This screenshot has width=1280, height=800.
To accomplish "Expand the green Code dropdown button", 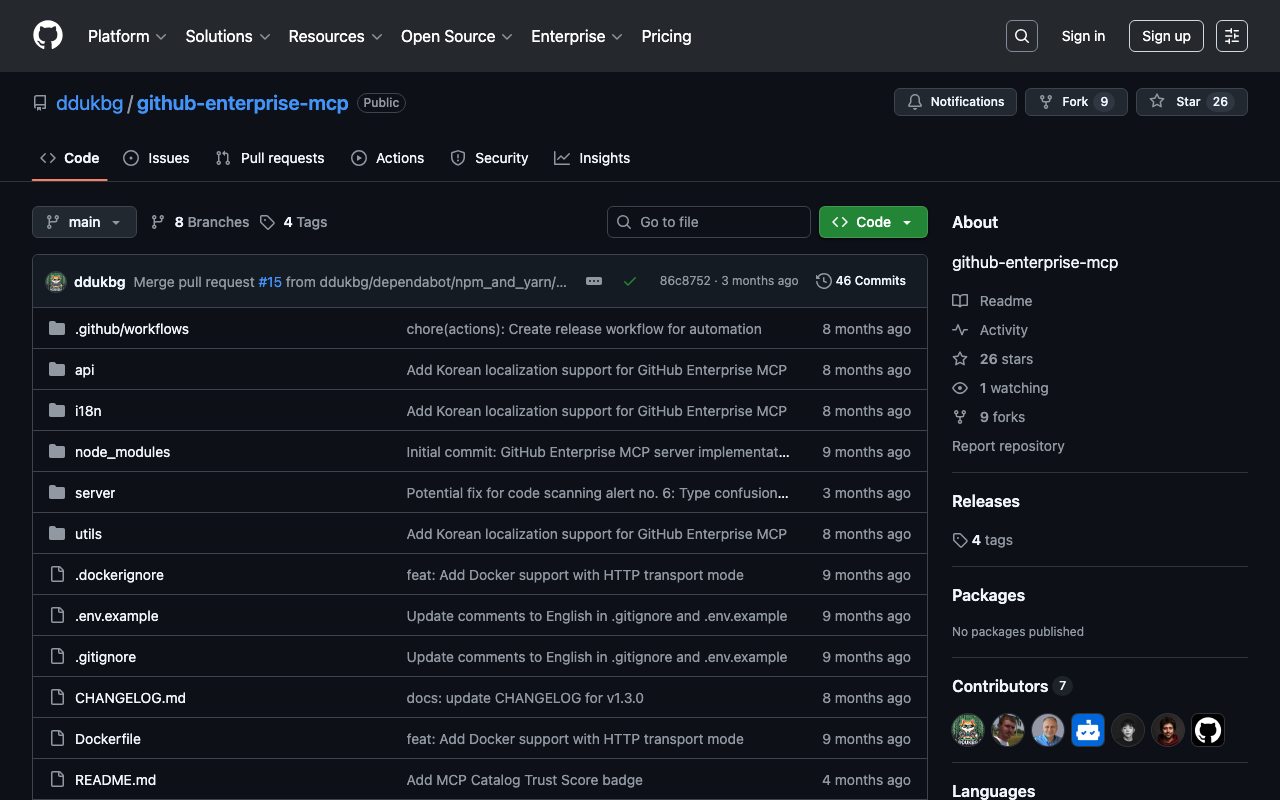I will [873, 222].
